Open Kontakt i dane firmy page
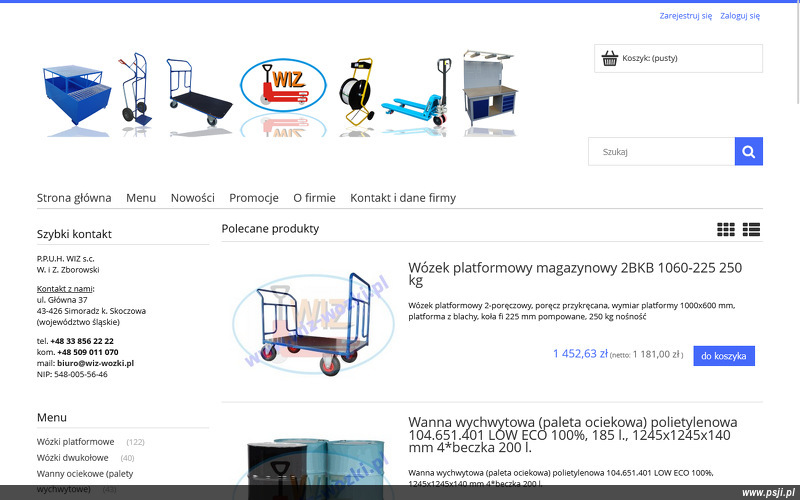This screenshot has height=500, width=800. (403, 198)
